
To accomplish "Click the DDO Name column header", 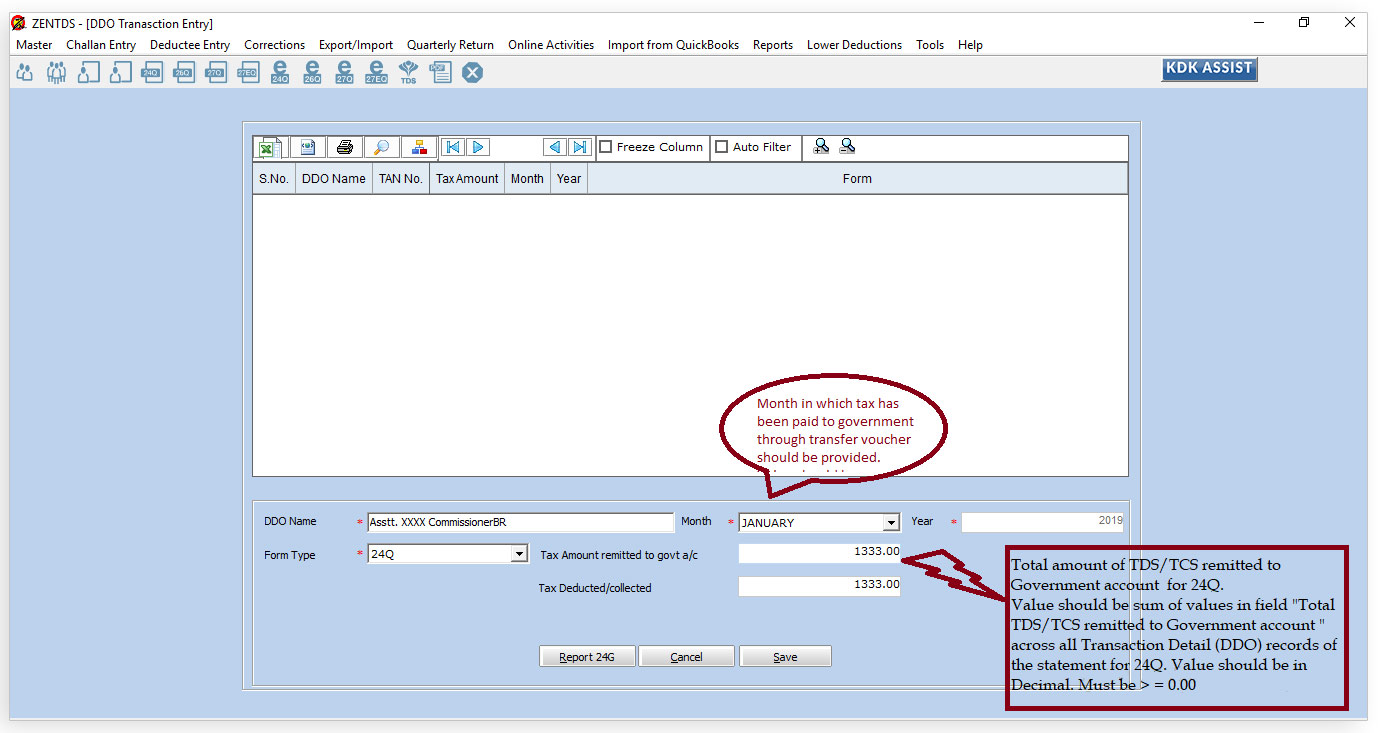I will [x=334, y=179].
